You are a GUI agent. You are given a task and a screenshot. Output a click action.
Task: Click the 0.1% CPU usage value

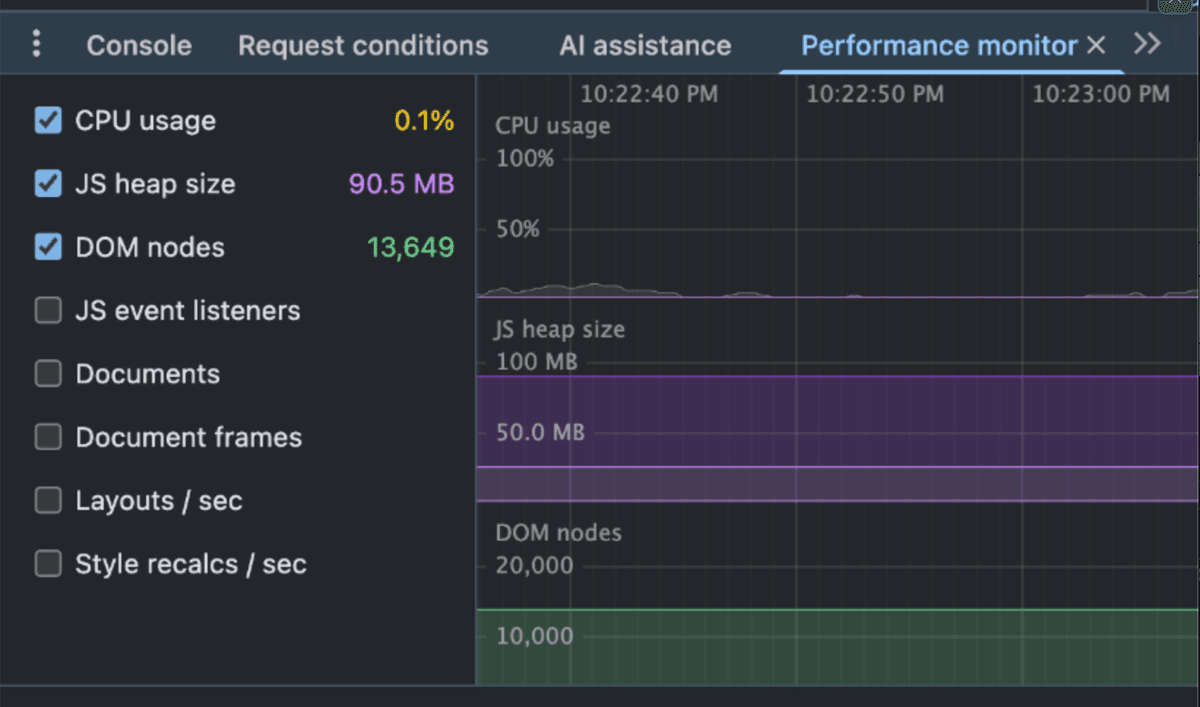(x=424, y=121)
